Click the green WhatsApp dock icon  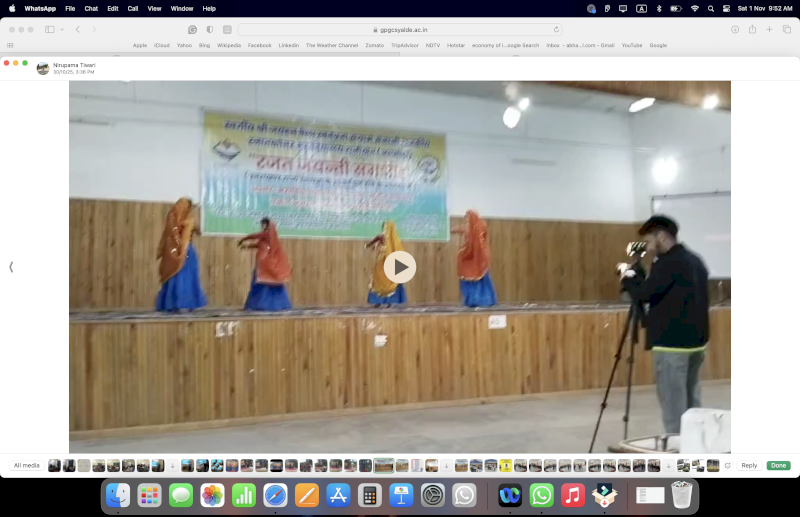click(541, 495)
